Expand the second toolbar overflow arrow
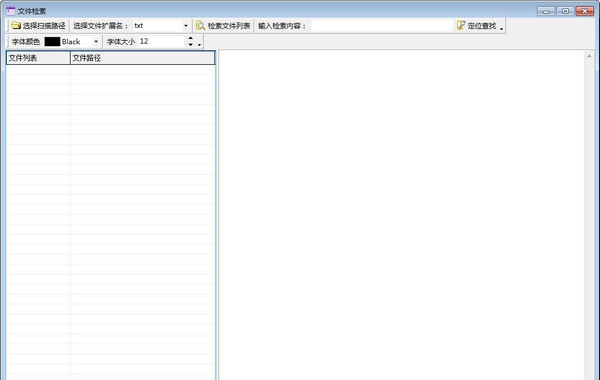This screenshot has width=600, height=380. pyautogui.click(x=199, y=45)
